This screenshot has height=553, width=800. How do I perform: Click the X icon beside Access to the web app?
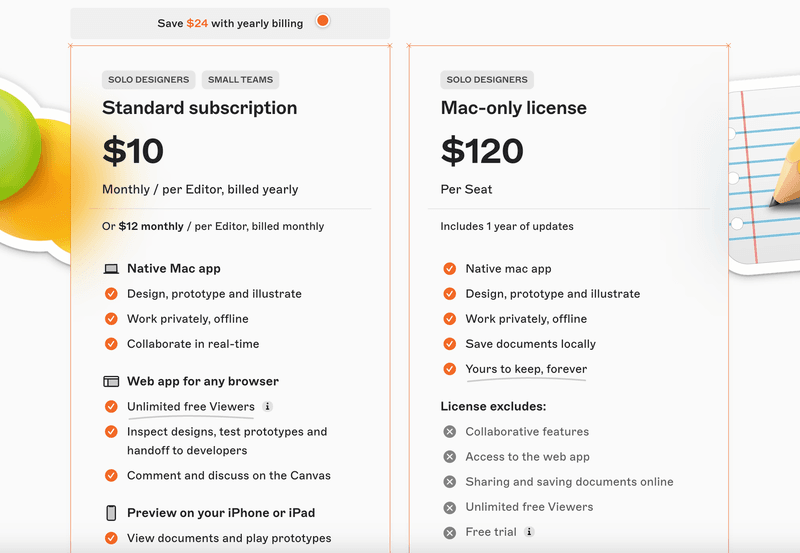(450, 457)
